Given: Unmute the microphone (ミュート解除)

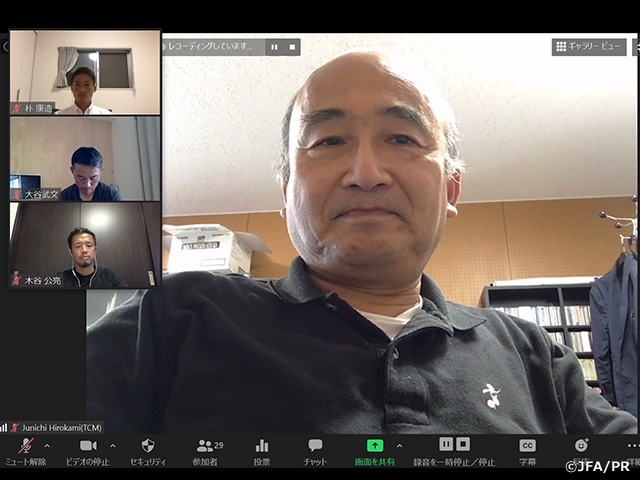Looking at the screenshot, I should pyautogui.click(x=25, y=446).
